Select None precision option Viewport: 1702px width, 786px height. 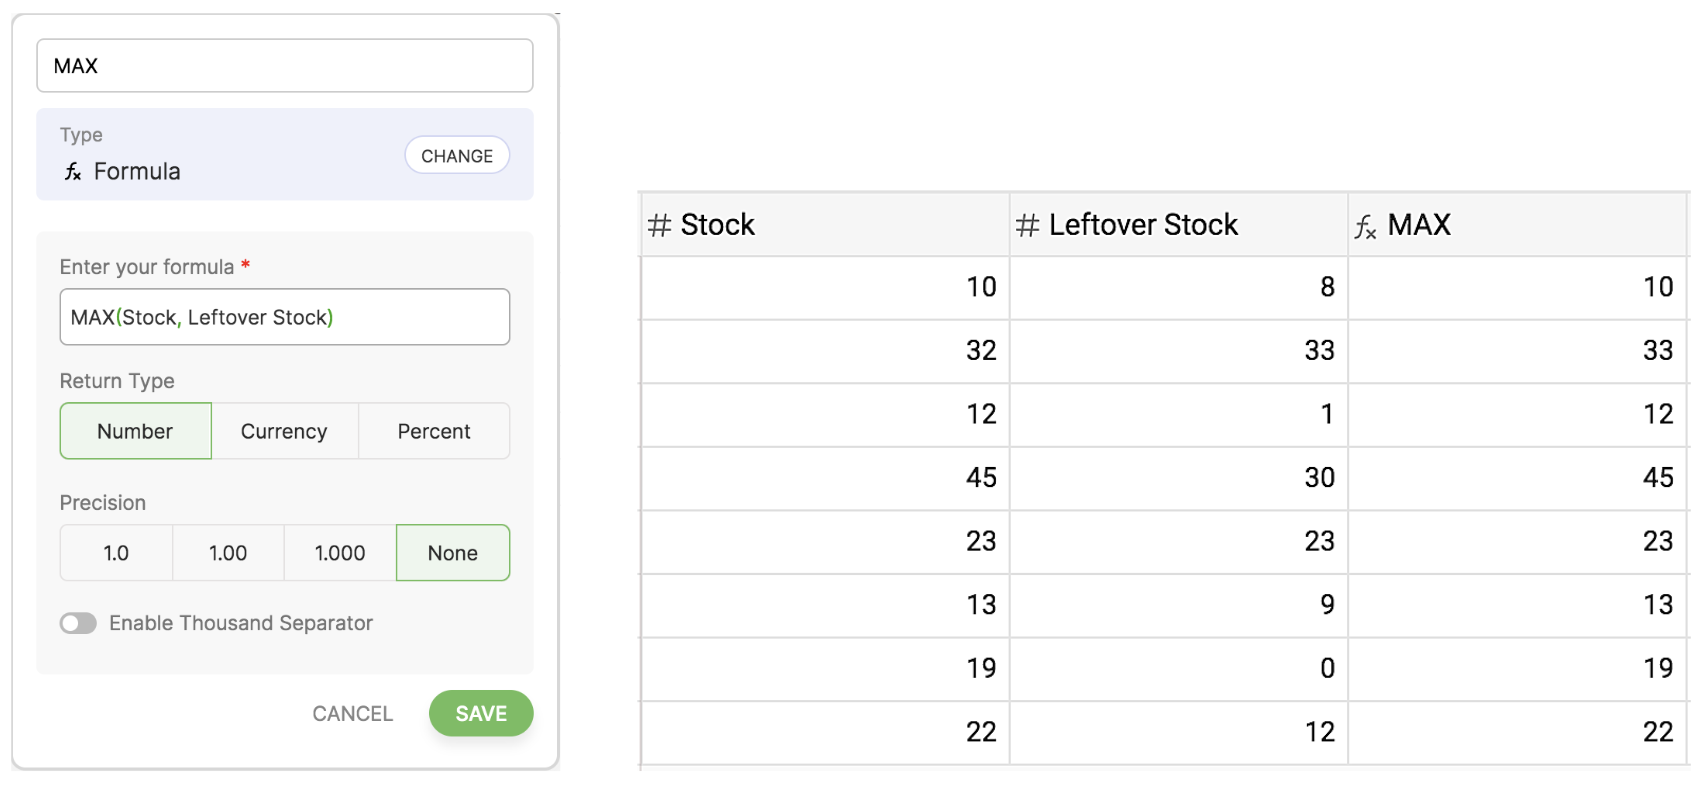point(453,553)
